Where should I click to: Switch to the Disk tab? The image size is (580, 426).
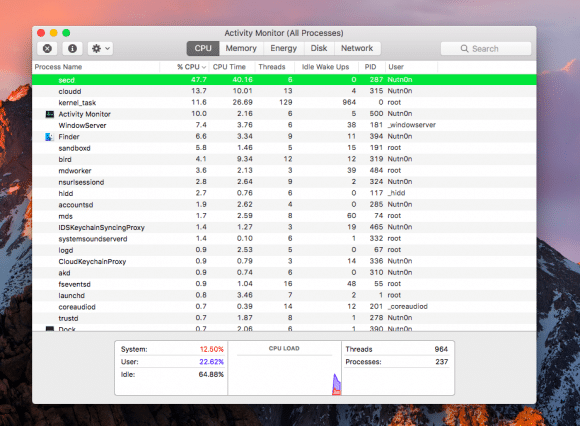[319, 48]
